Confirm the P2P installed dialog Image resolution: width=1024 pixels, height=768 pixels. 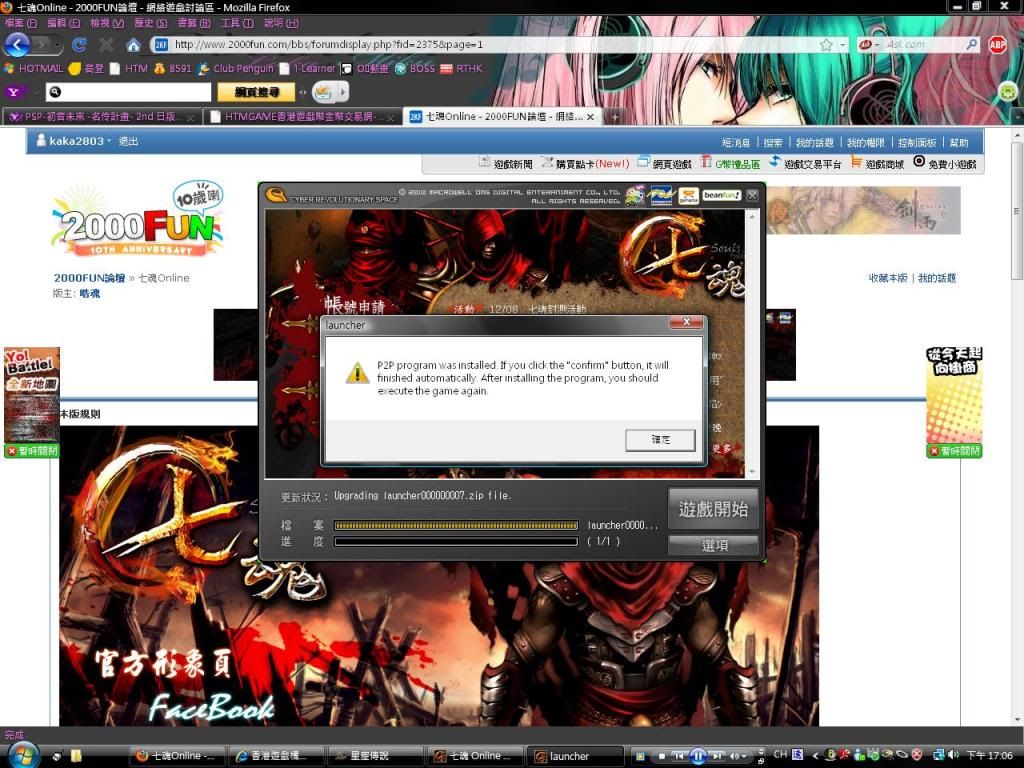point(659,440)
